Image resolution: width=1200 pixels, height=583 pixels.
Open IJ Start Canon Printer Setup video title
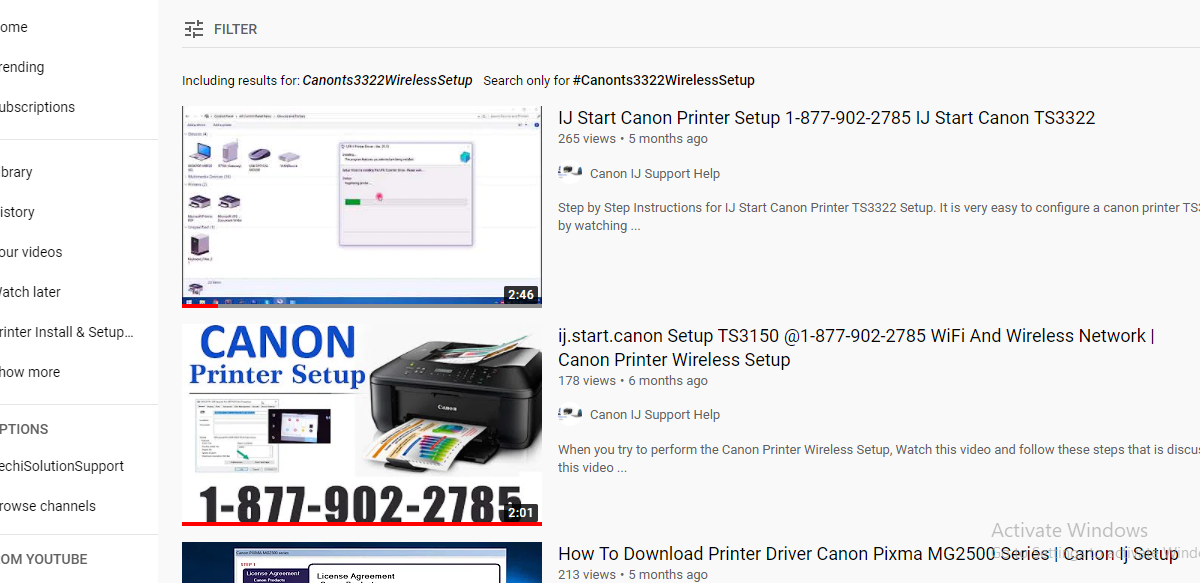point(827,118)
